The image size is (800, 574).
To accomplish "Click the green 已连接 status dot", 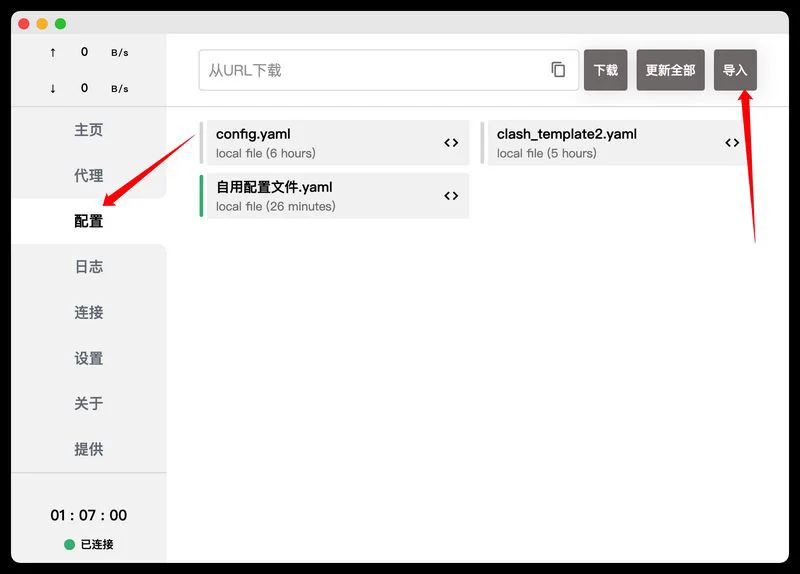I will 69,544.
